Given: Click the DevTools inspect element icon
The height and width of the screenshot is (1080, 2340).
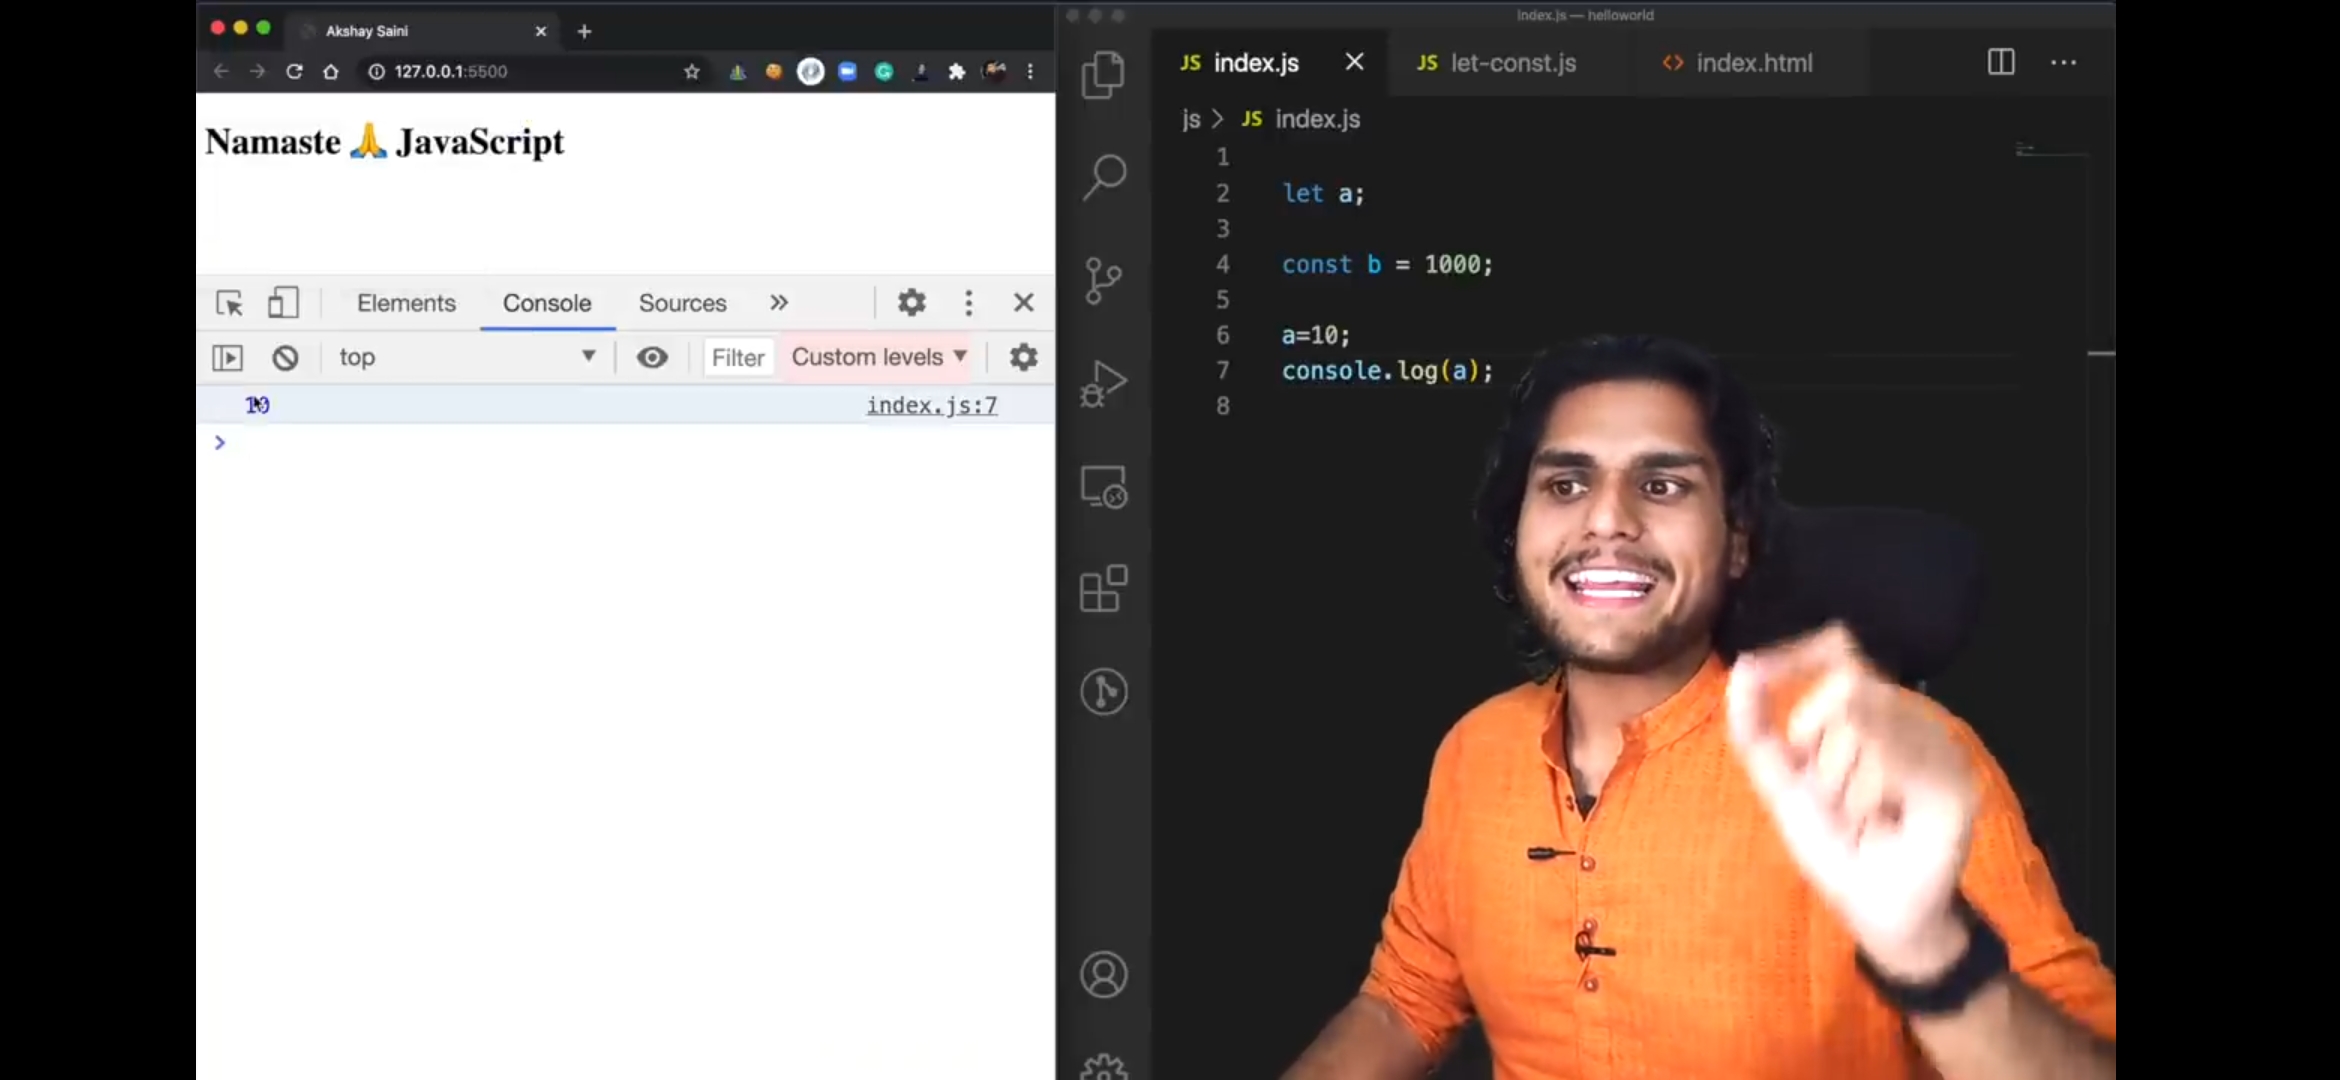Looking at the screenshot, I should [229, 303].
